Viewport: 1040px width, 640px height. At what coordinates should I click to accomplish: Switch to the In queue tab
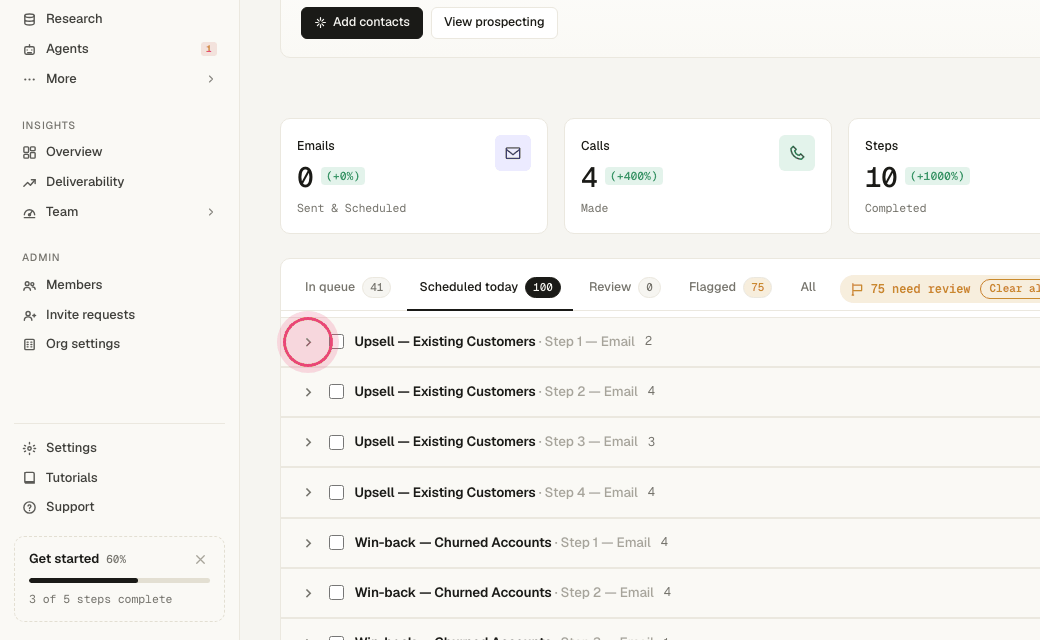348,287
